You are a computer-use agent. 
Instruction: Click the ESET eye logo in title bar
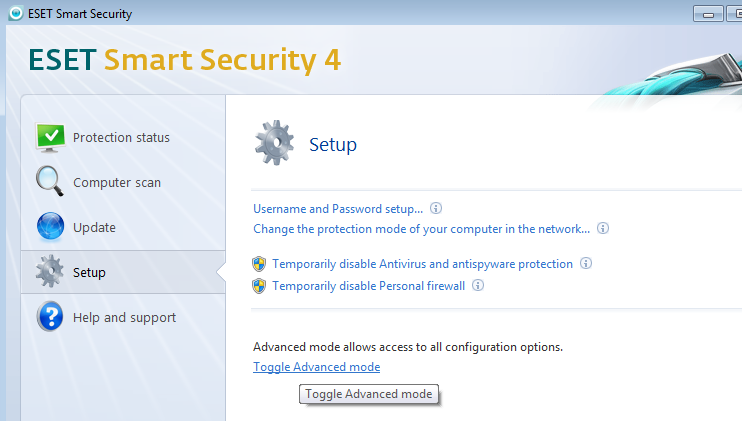point(16,13)
